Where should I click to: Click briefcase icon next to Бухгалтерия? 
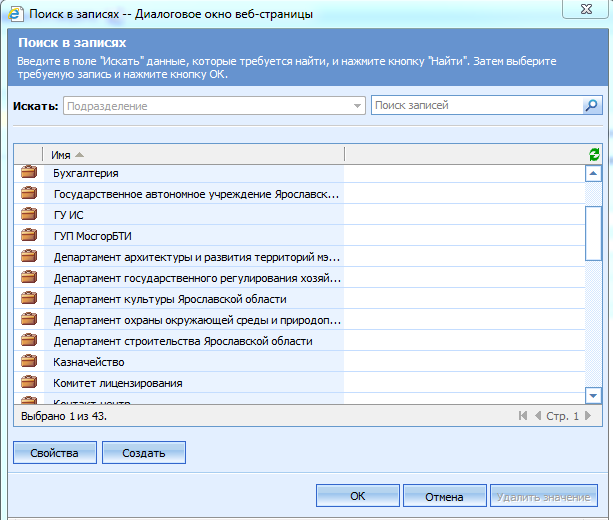tap(29, 173)
